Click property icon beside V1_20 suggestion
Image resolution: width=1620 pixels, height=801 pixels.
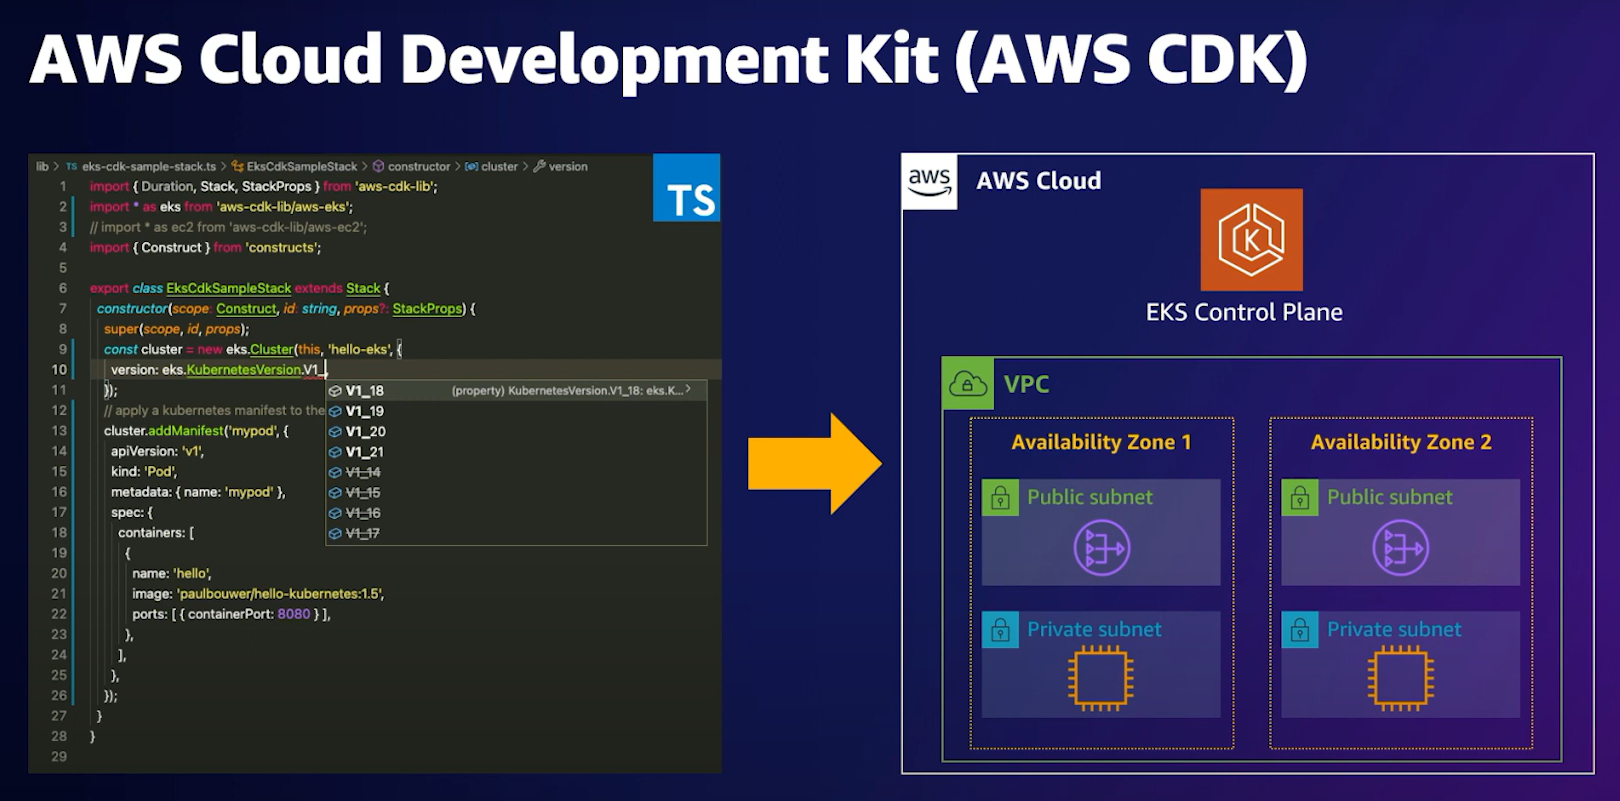coord(336,432)
